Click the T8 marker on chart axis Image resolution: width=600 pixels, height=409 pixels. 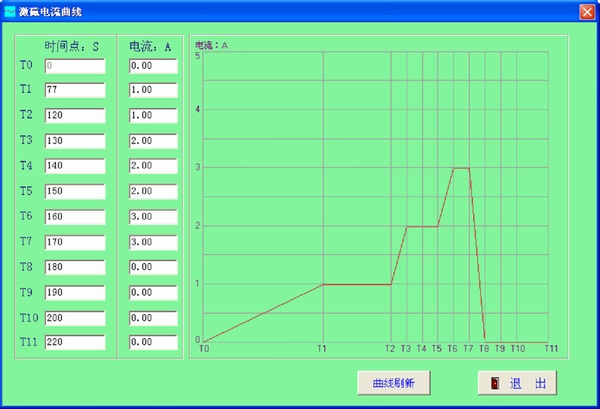pyautogui.click(x=485, y=349)
